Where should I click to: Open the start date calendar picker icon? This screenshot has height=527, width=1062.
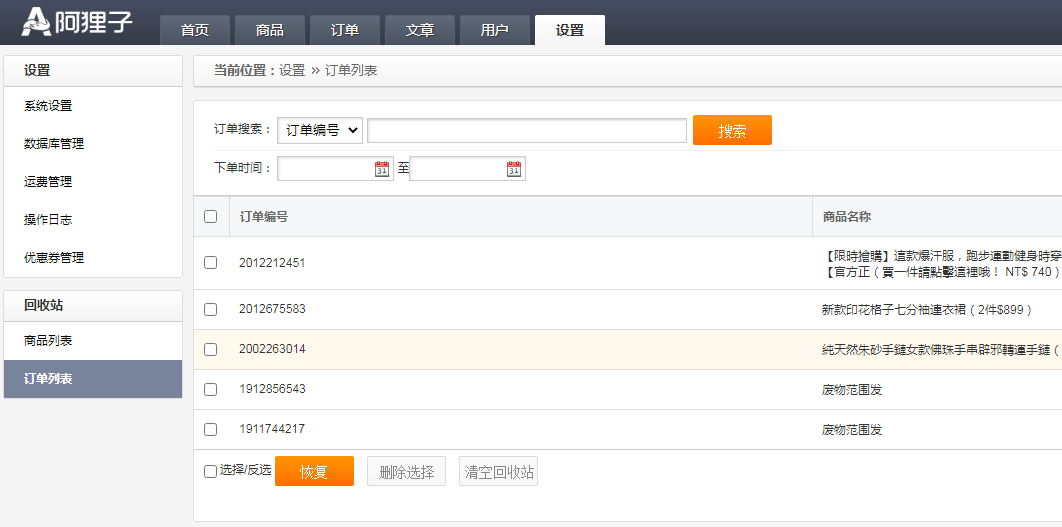(x=382, y=169)
